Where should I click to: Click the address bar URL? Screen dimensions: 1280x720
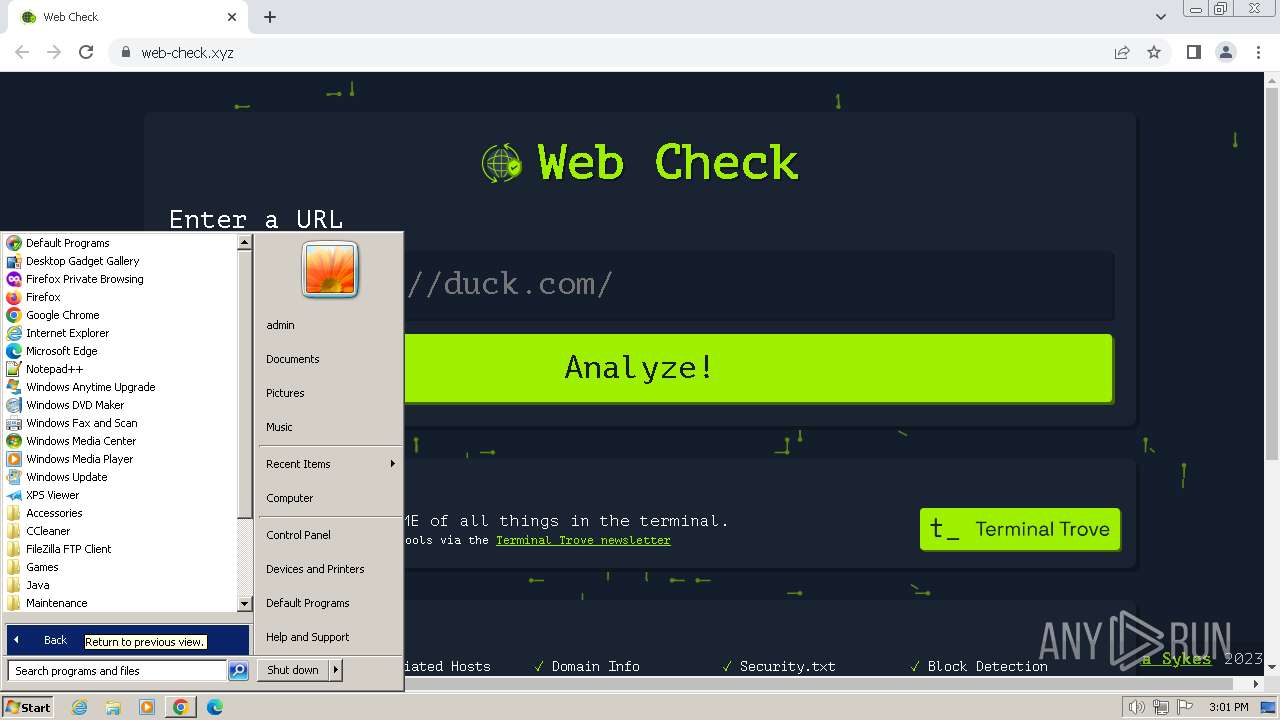(x=187, y=52)
